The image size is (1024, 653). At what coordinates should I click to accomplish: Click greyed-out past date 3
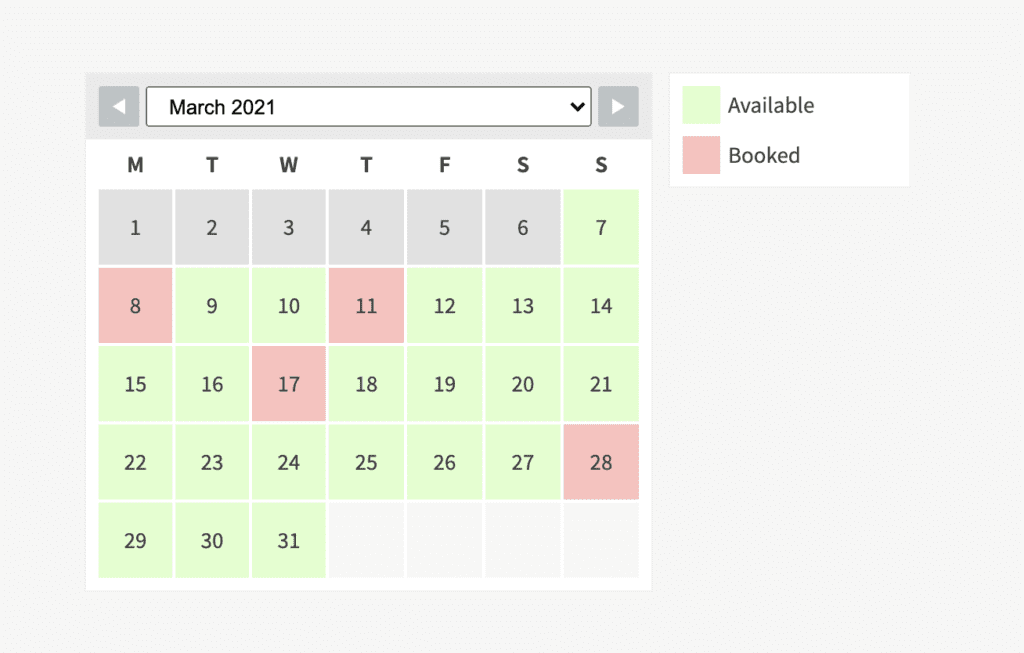coord(289,227)
